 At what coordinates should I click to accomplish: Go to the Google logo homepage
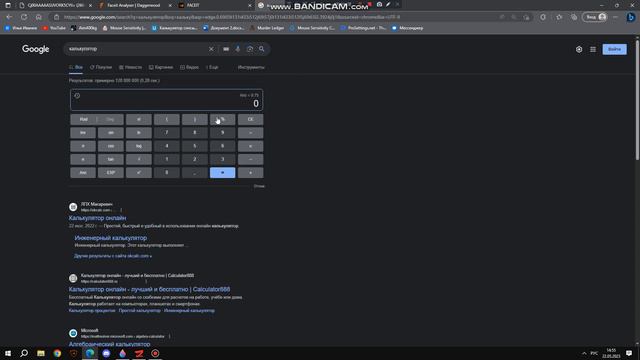(x=36, y=49)
